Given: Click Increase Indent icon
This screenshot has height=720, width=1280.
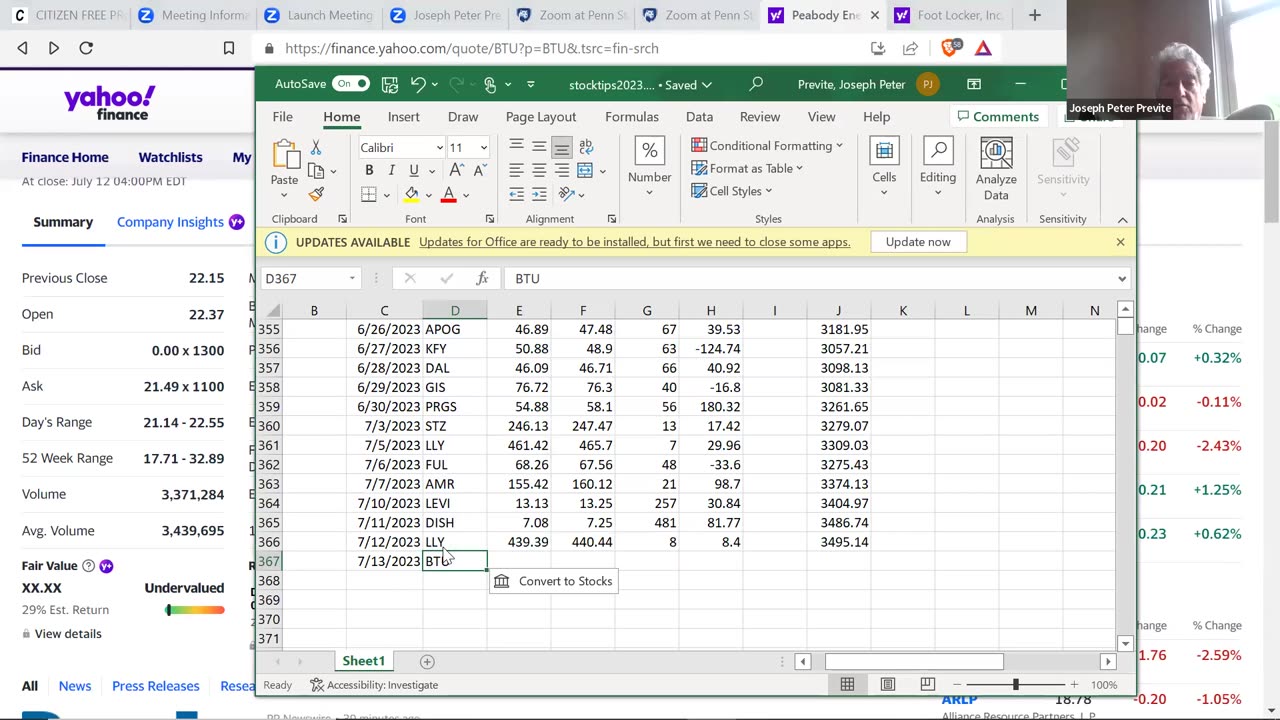Looking at the screenshot, I should coord(539,194).
